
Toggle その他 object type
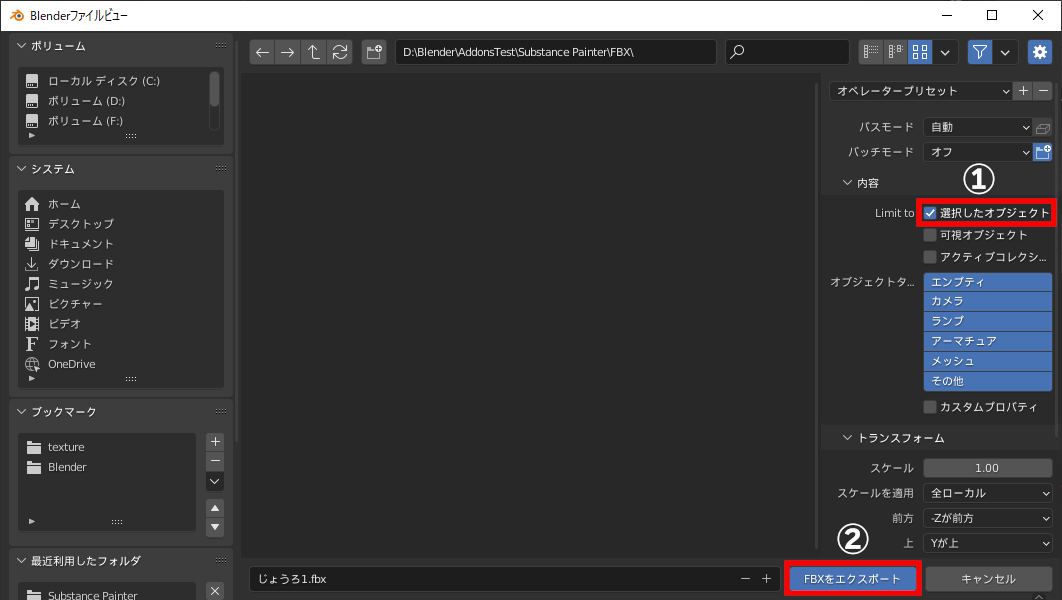pyautogui.click(x=987, y=381)
